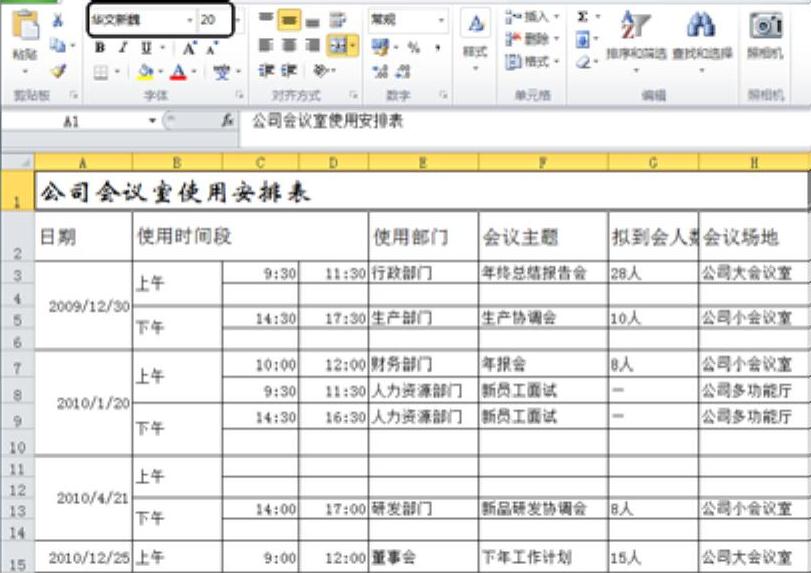Viewport: 811px width, 573px height.
Task: Click the Copy icon
Action: pos(57,46)
